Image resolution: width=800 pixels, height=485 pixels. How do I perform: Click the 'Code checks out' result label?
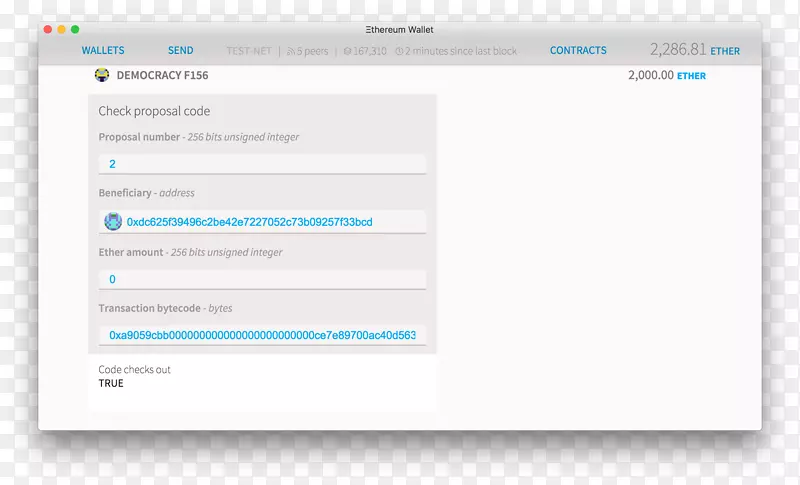pos(134,369)
